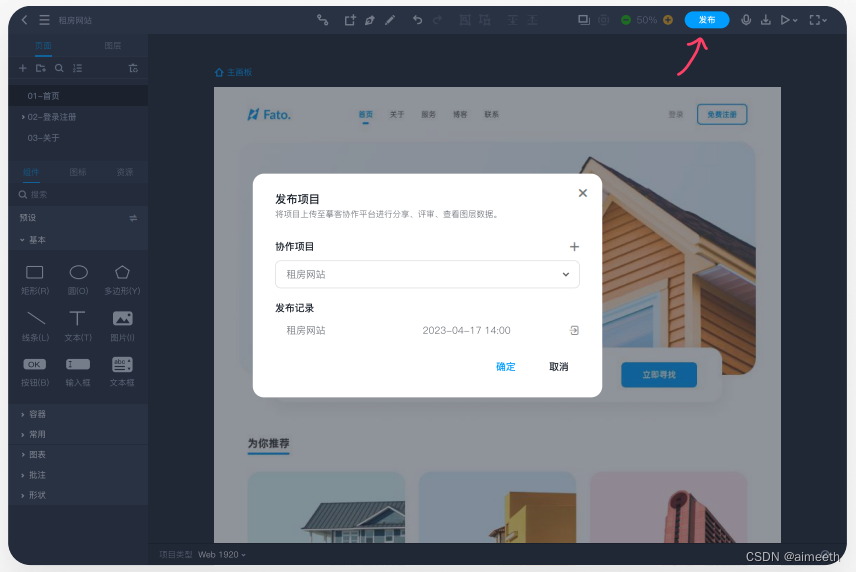Screen dimensions: 856x572
Task: Click the add folder icon in pages panel
Action: [x=40, y=68]
